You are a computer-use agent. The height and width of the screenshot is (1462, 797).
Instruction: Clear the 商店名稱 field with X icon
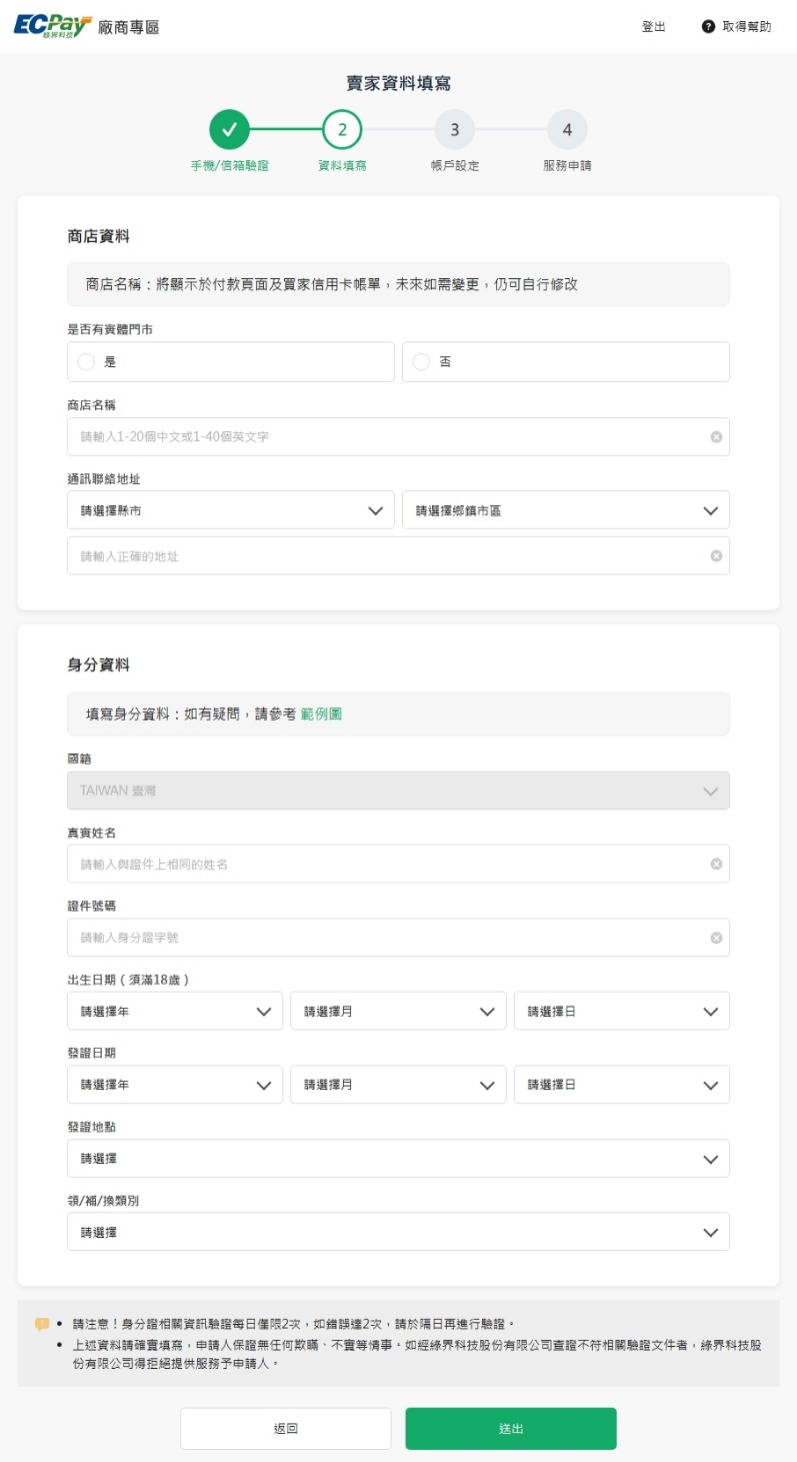(x=716, y=437)
